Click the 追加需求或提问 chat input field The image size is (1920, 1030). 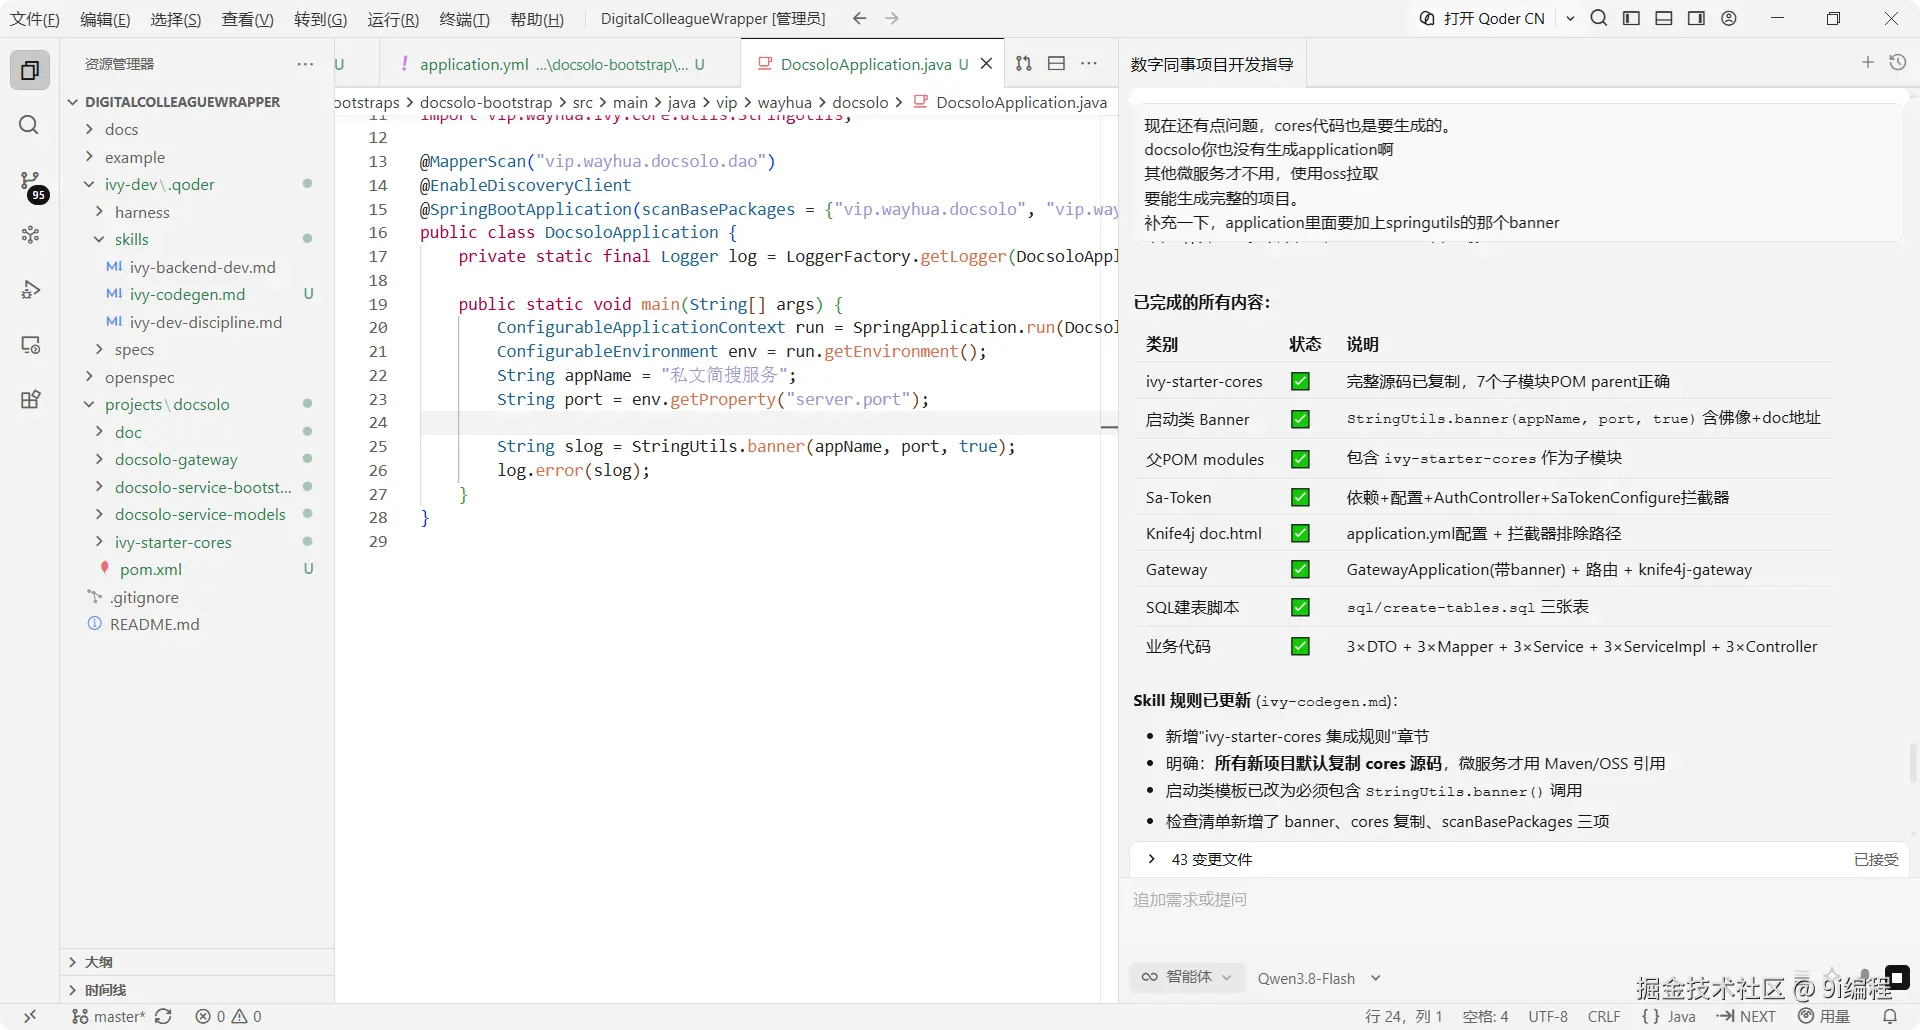pos(1519,900)
